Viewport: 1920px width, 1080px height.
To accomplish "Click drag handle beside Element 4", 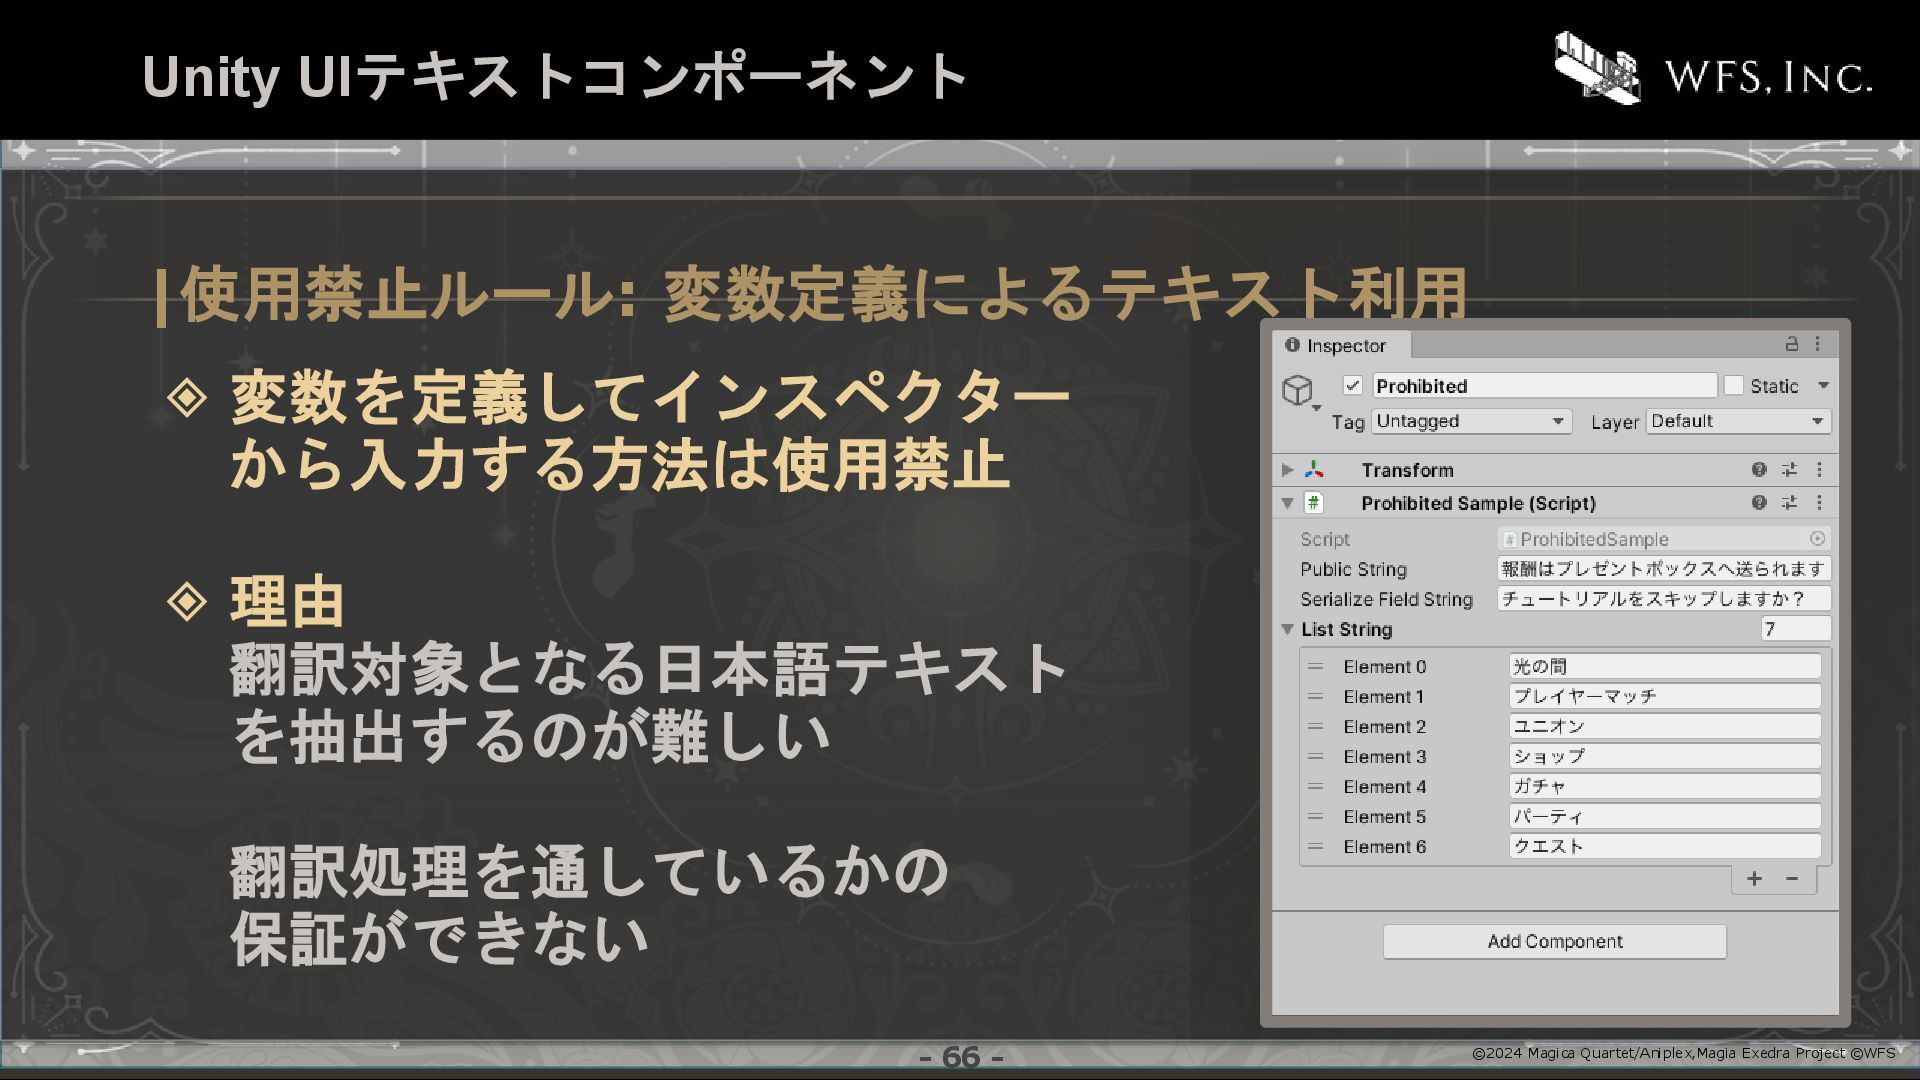I will (x=1316, y=787).
